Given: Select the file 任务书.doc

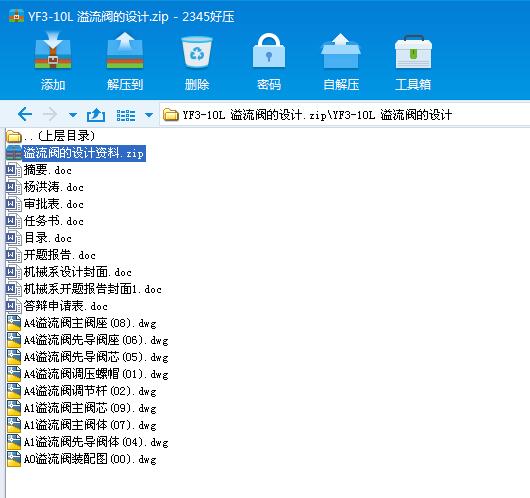Looking at the screenshot, I should click(45, 221).
